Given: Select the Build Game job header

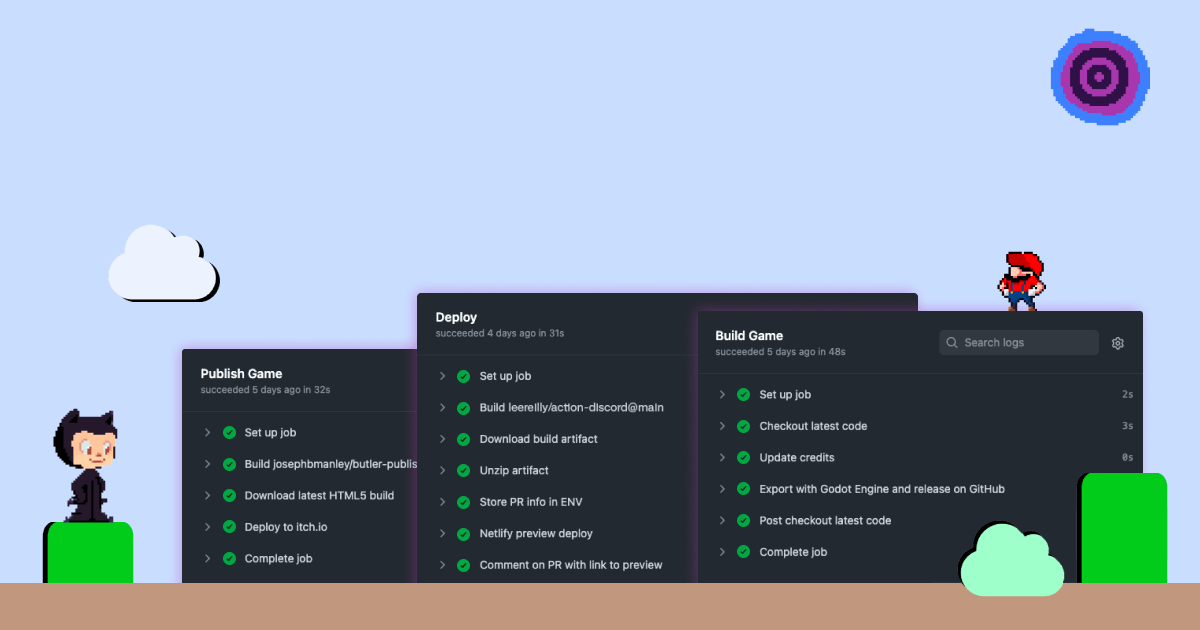Looking at the screenshot, I should pos(749,335).
